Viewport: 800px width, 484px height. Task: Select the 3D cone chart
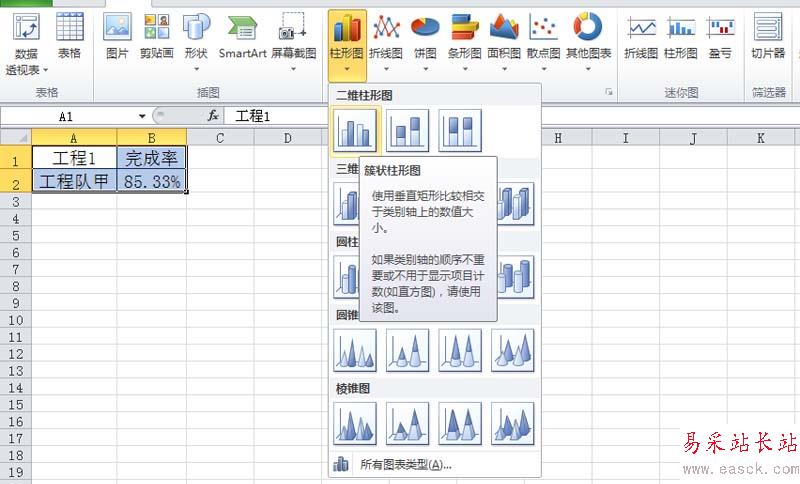tap(513, 350)
